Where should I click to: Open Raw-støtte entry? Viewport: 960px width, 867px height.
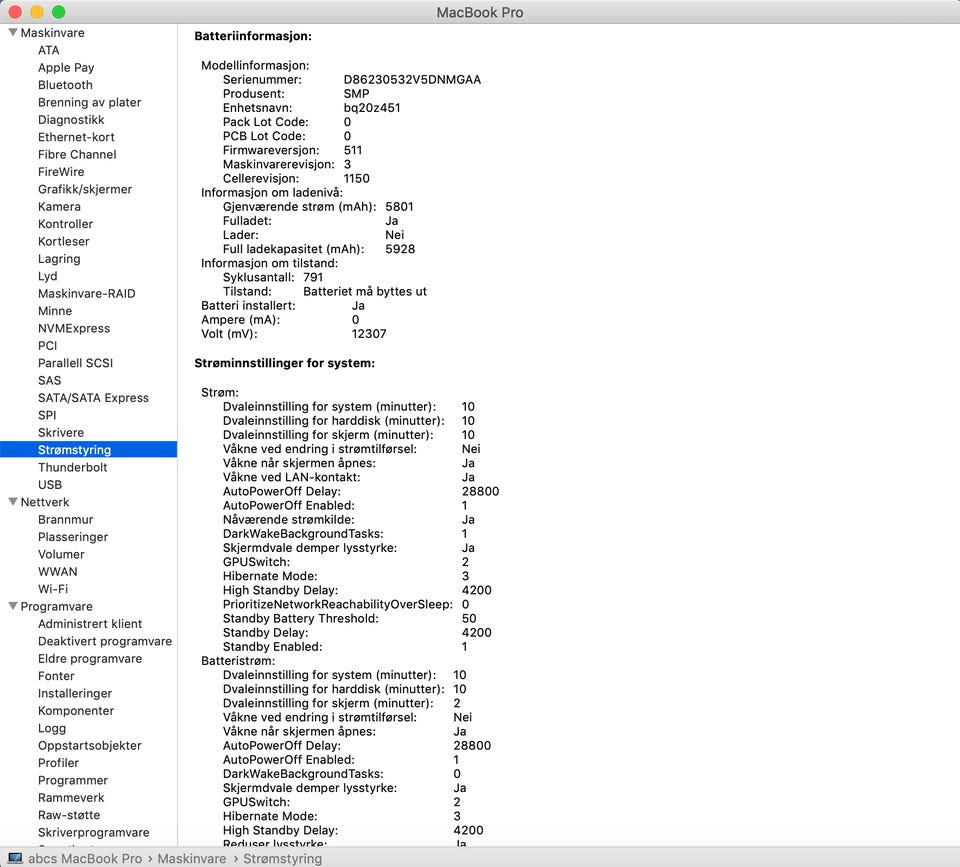pos(69,815)
